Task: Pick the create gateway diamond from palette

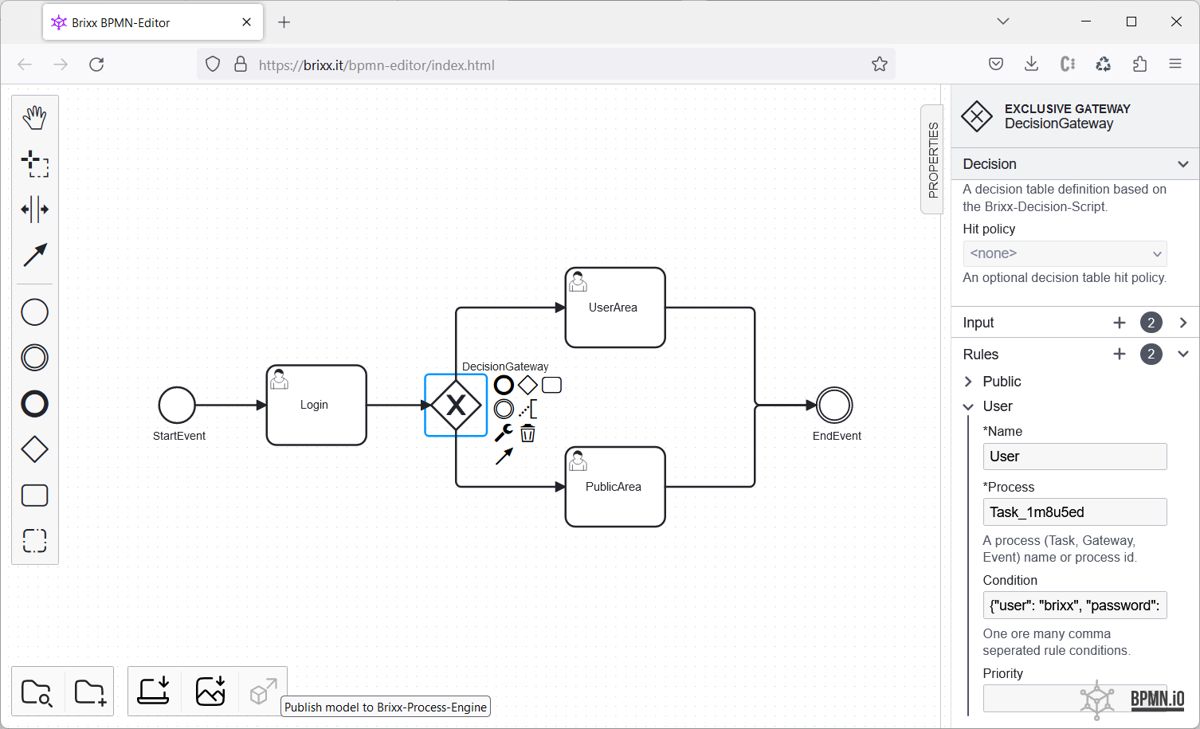Action: coord(35,450)
